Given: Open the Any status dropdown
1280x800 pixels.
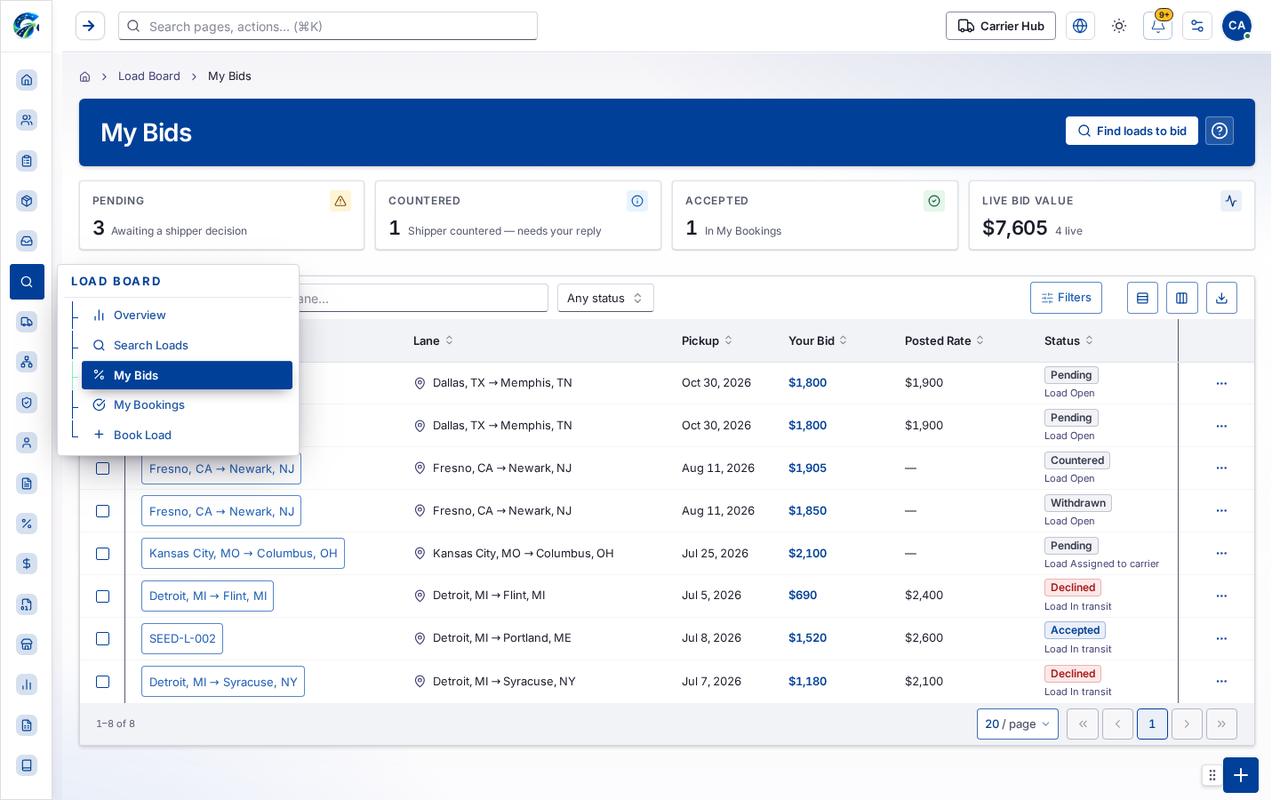Looking at the screenshot, I should (x=605, y=298).
